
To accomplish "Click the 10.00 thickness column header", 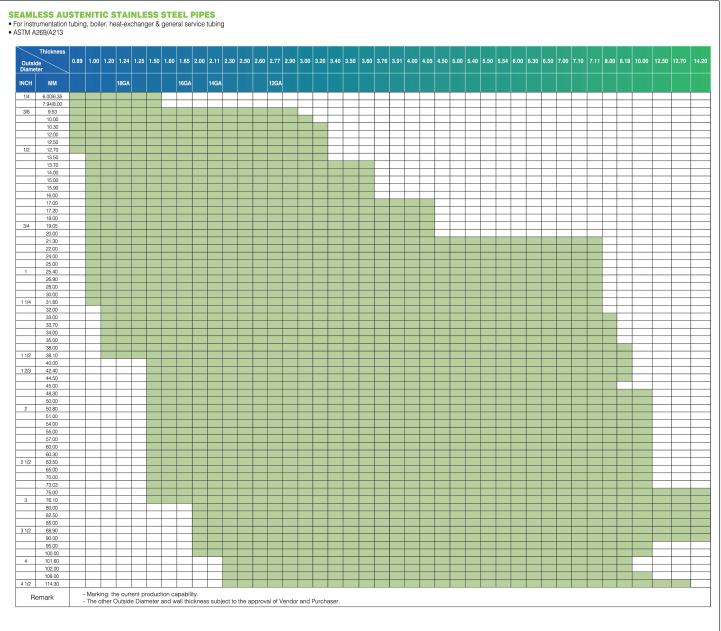I will pyautogui.click(x=642, y=62).
